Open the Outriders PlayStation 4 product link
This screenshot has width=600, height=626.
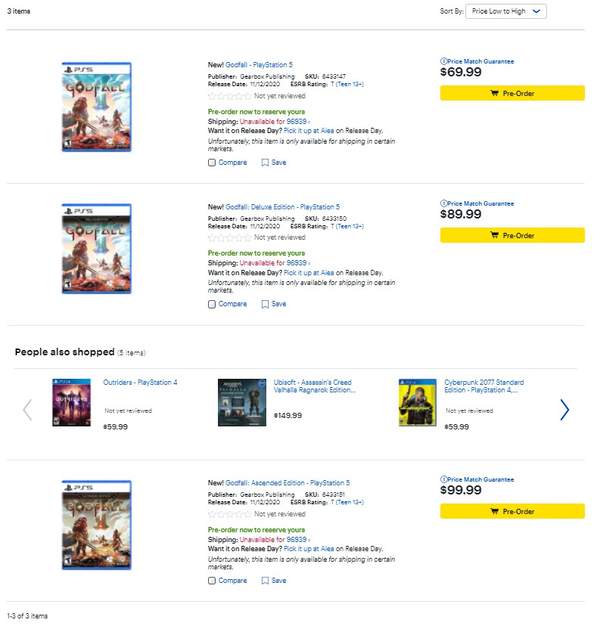click(141, 382)
